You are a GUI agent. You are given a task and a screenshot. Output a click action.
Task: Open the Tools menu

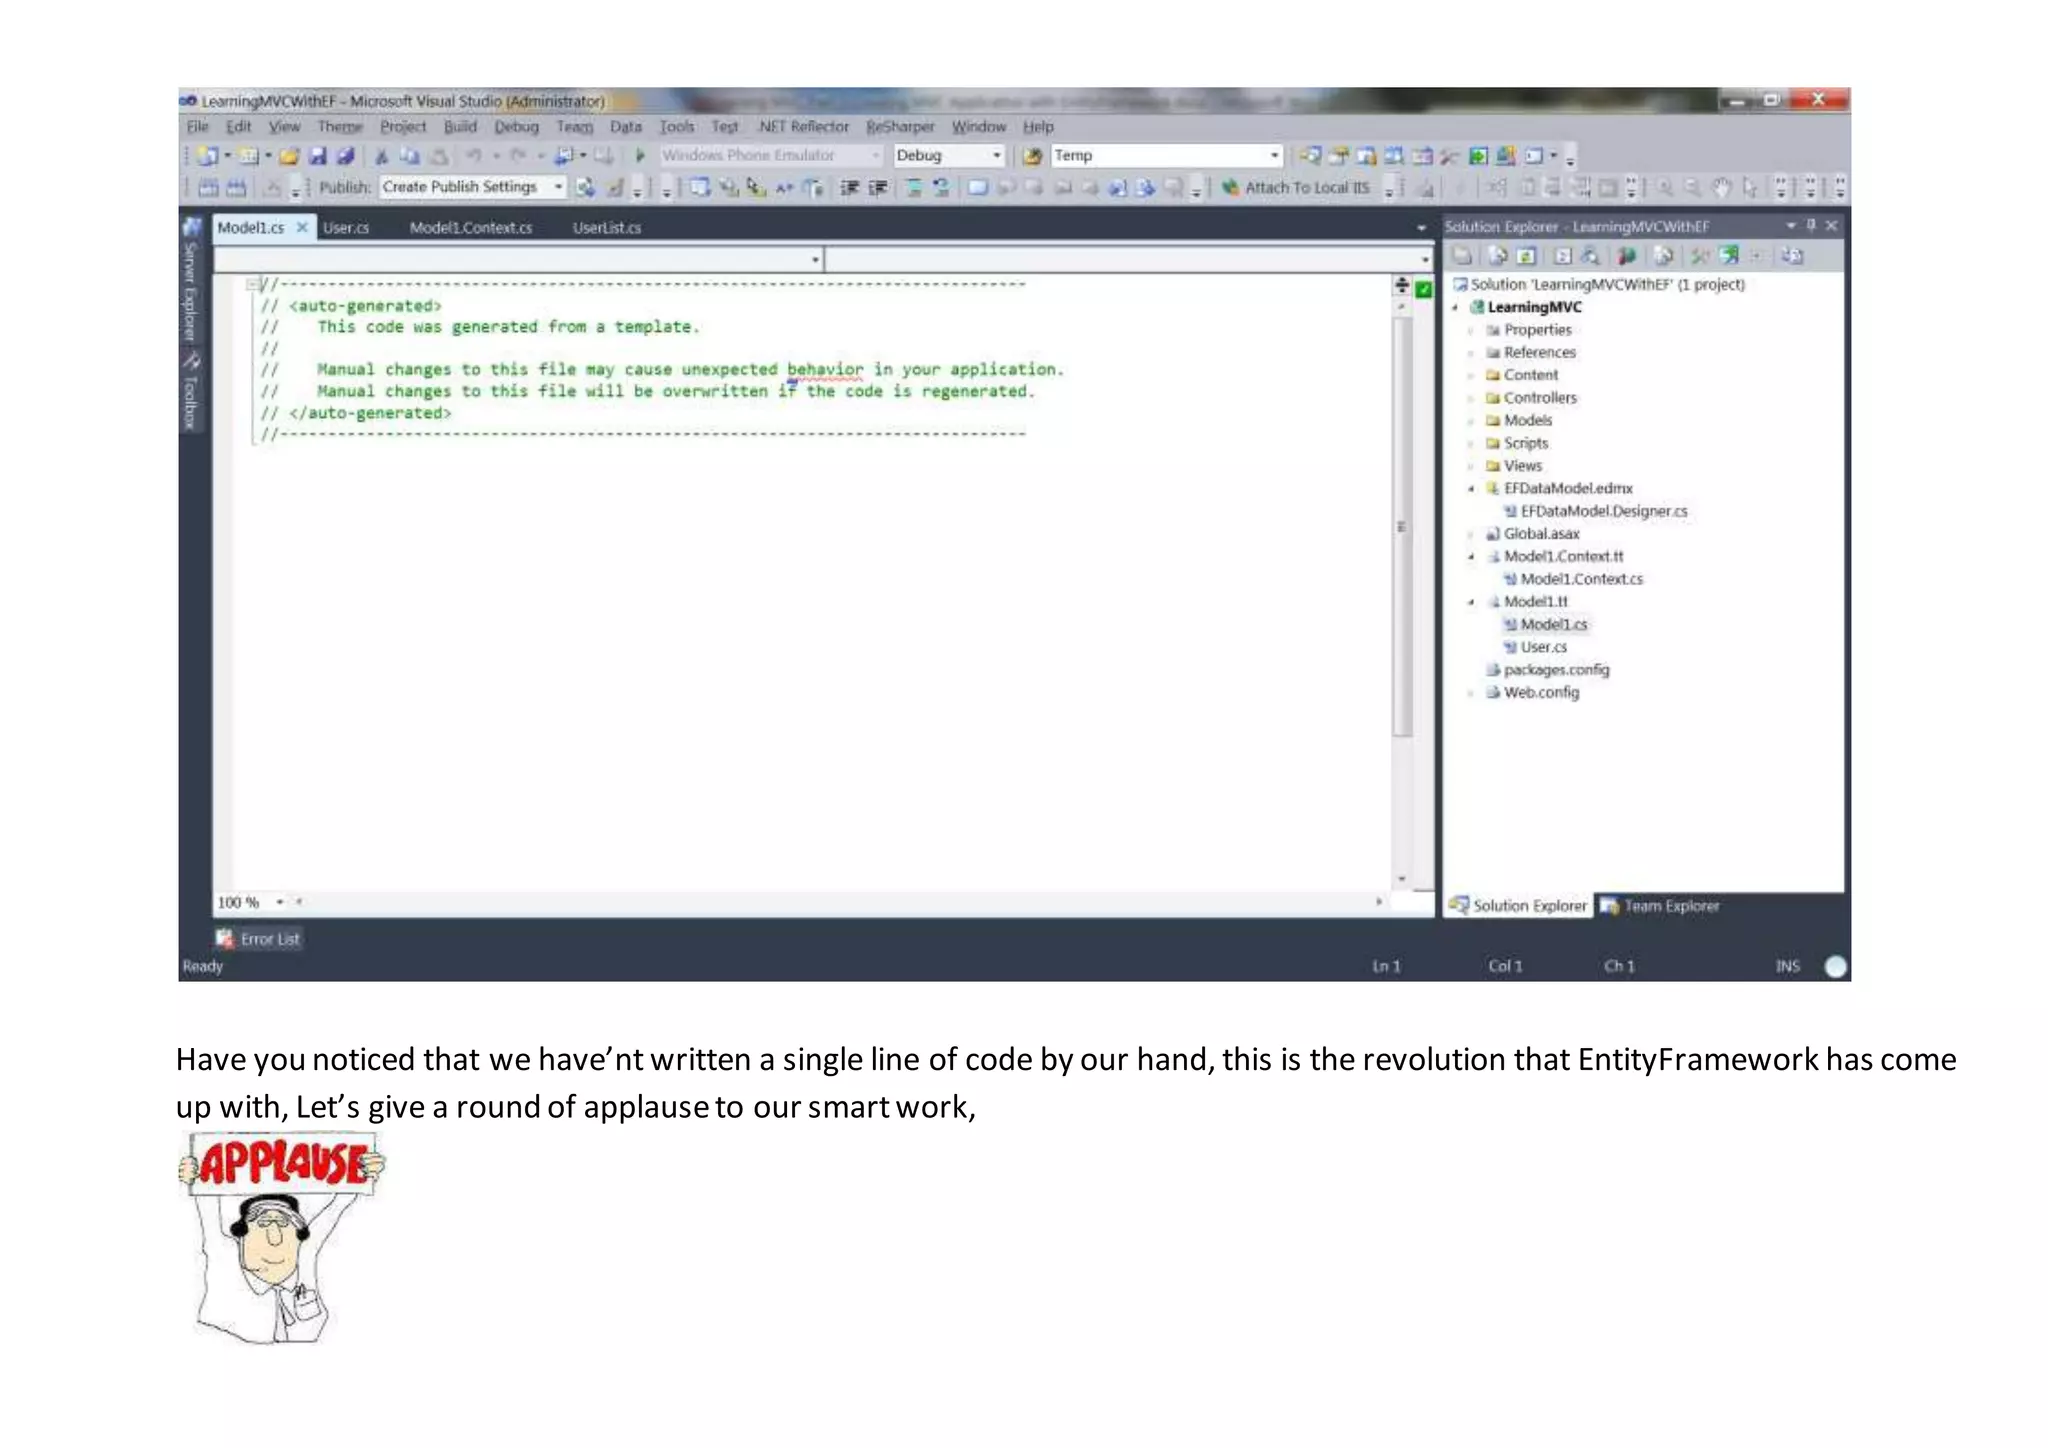(676, 127)
